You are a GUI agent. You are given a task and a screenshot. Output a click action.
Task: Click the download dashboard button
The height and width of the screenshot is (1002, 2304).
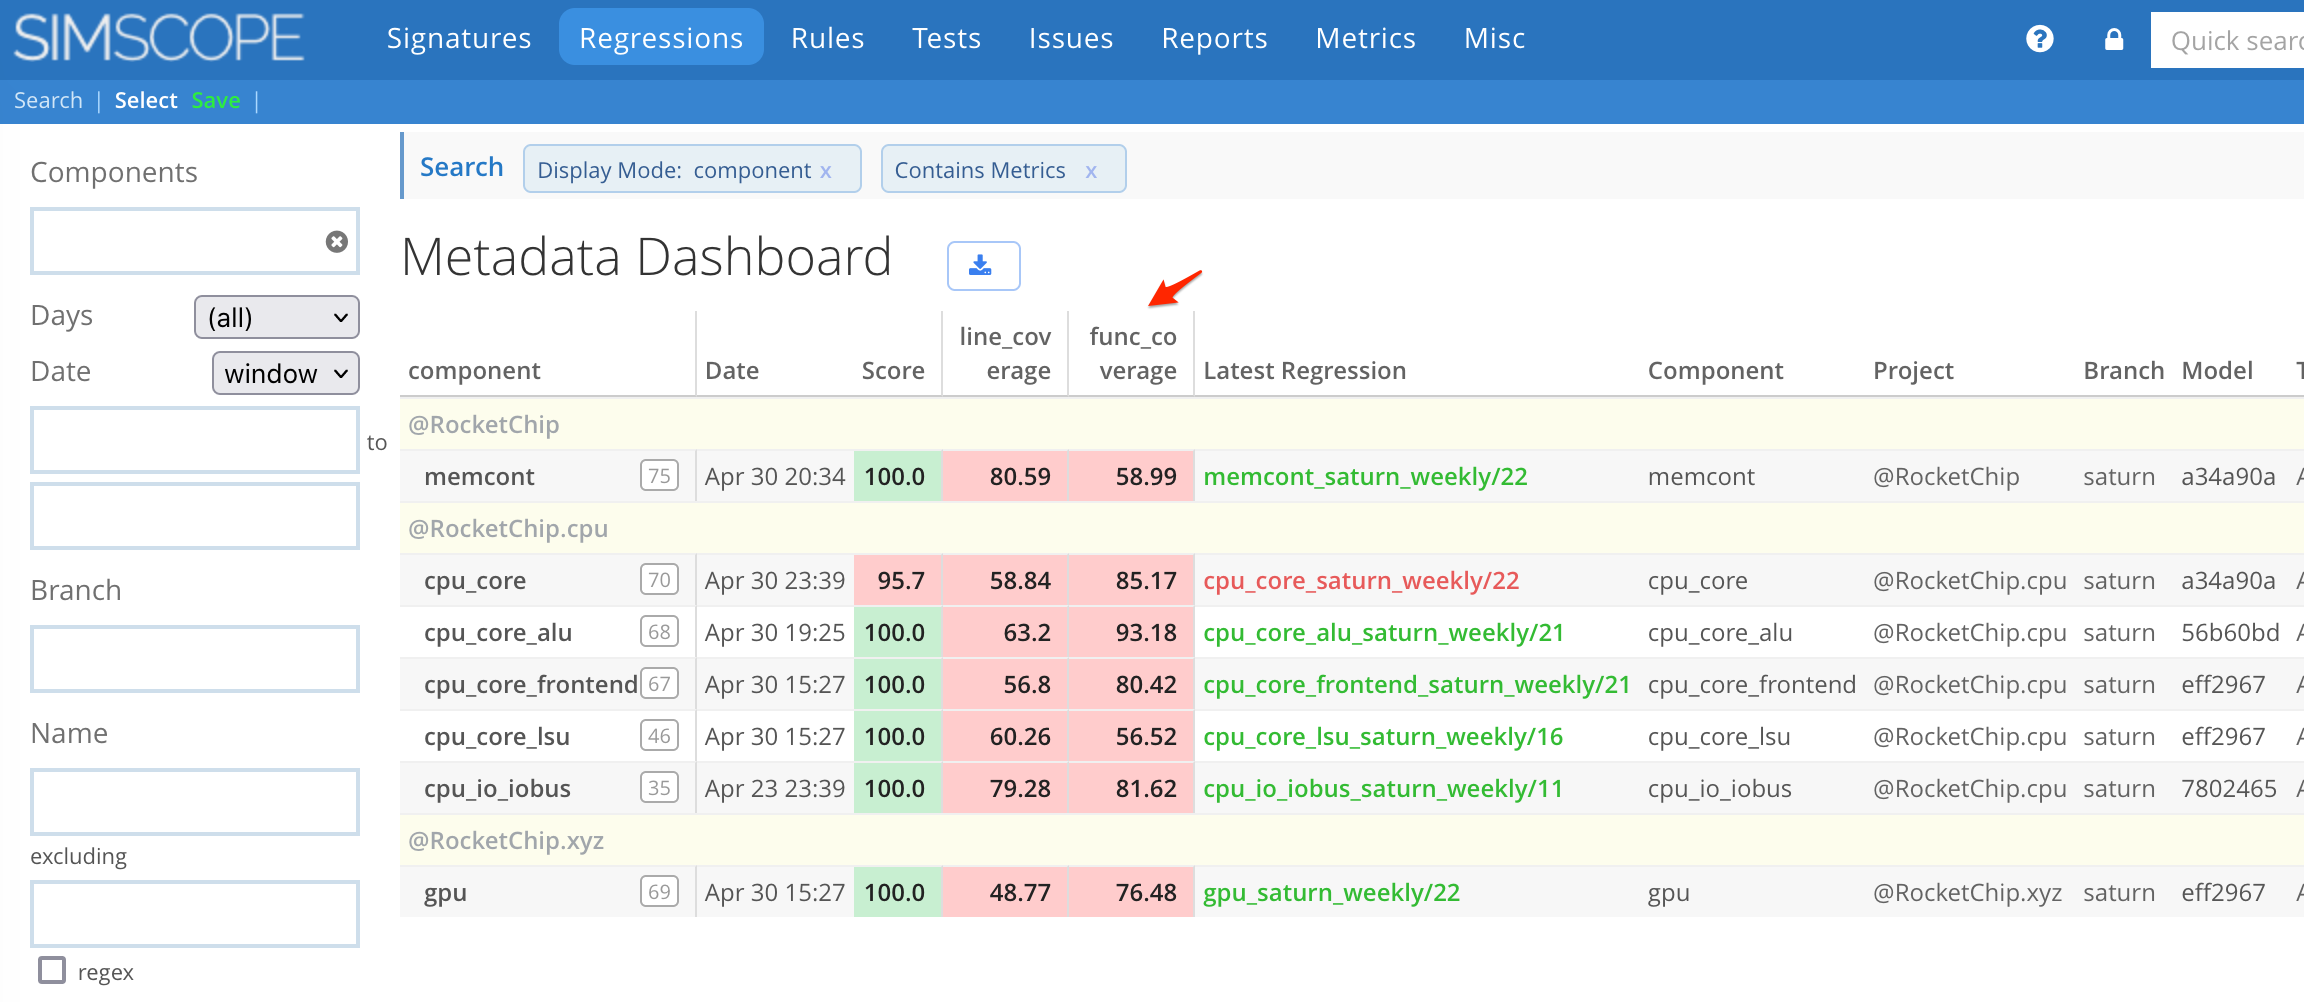(983, 266)
